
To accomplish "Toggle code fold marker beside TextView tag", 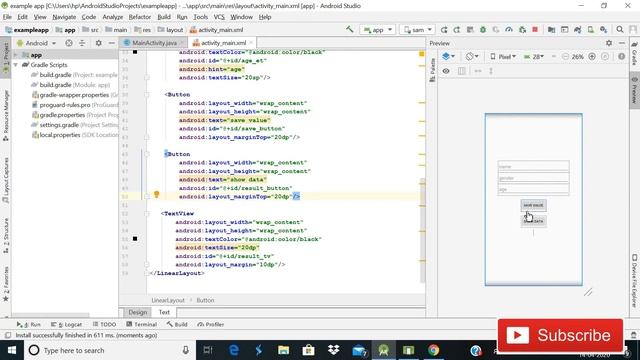I will (x=147, y=213).
